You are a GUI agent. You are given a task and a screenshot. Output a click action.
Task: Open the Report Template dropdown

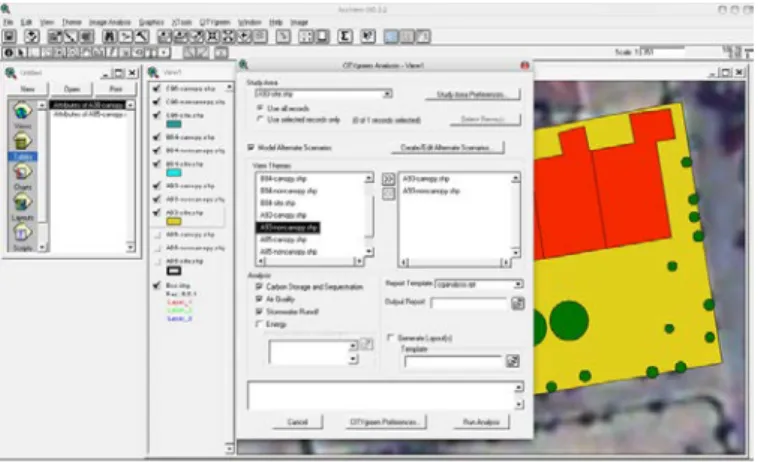pos(518,284)
